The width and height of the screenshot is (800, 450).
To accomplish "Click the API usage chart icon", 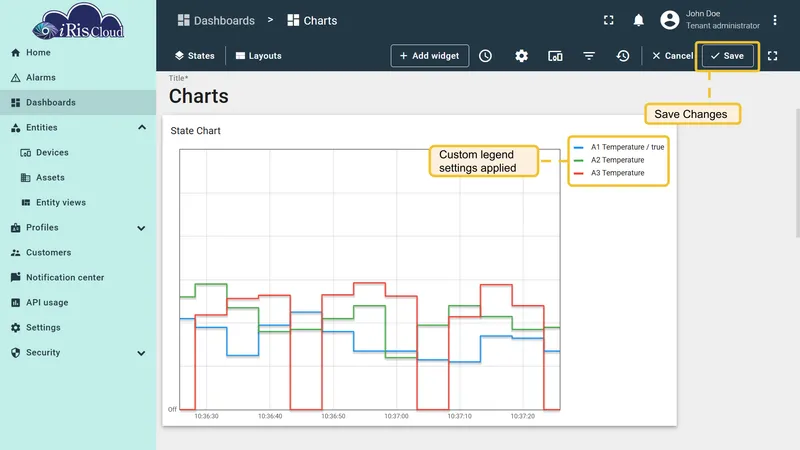I will [16, 303].
